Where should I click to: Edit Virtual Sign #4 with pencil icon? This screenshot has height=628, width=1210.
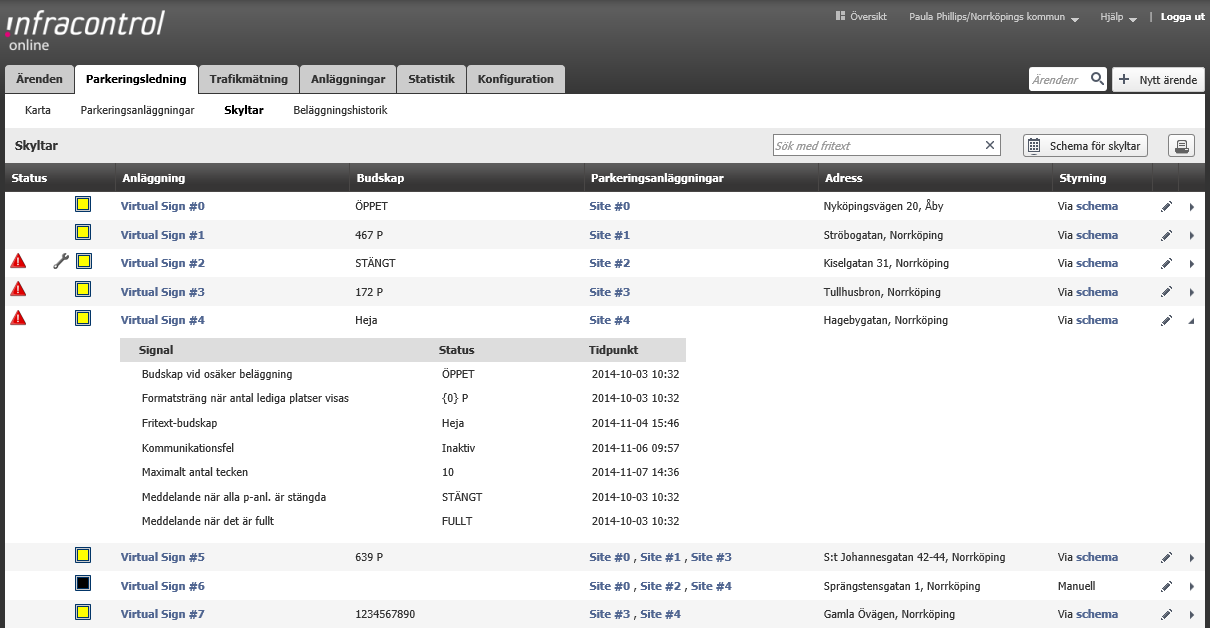coord(1166,321)
